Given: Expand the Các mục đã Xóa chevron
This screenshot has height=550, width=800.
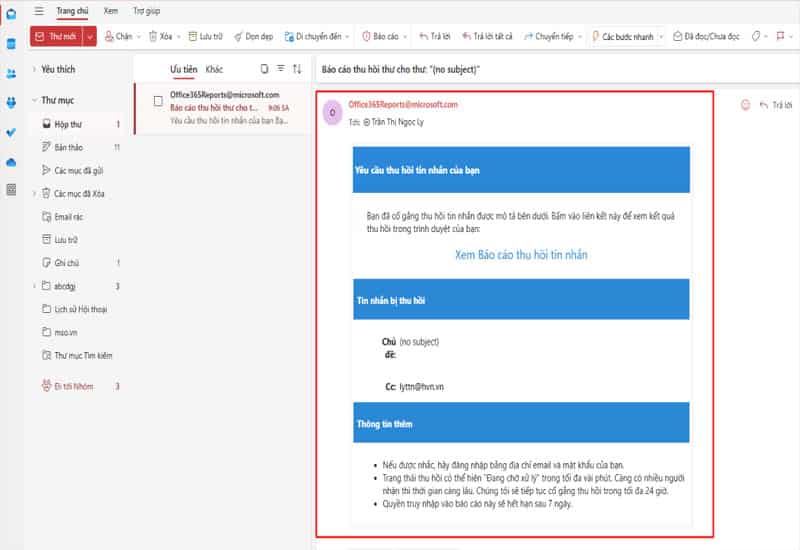Looking at the screenshot, I should (x=34, y=193).
